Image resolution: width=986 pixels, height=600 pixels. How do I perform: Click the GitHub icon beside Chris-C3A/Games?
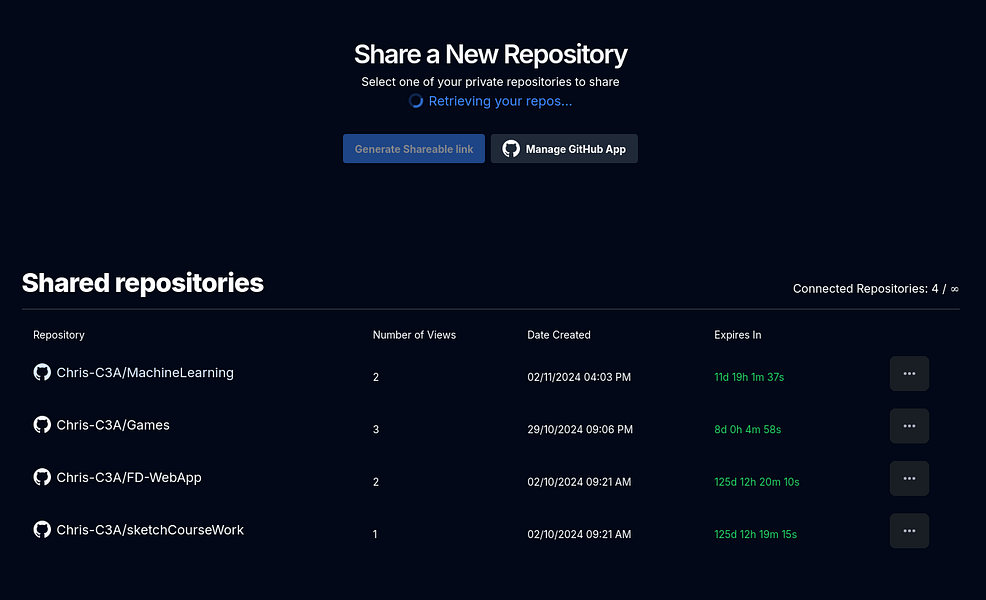[x=42, y=424]
